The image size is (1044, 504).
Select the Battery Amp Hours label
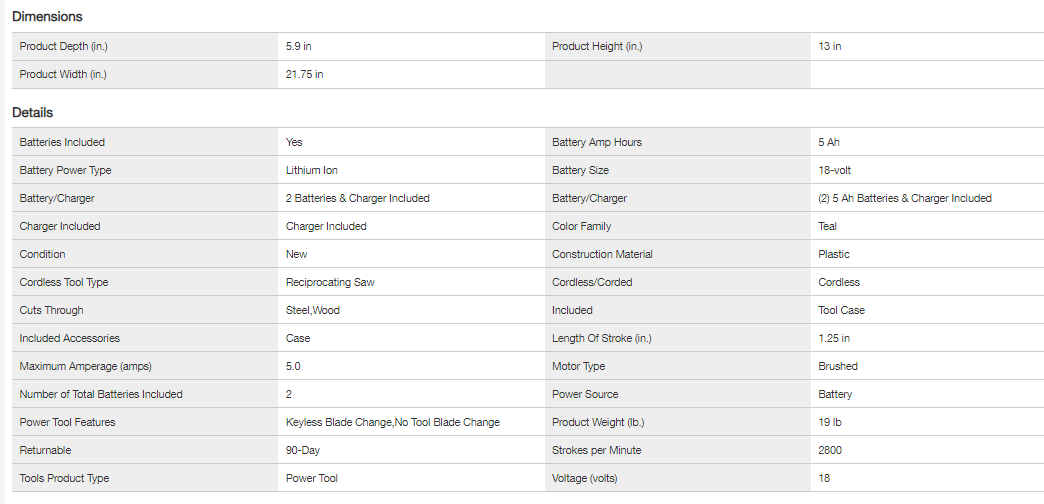[x=597, y=142]
